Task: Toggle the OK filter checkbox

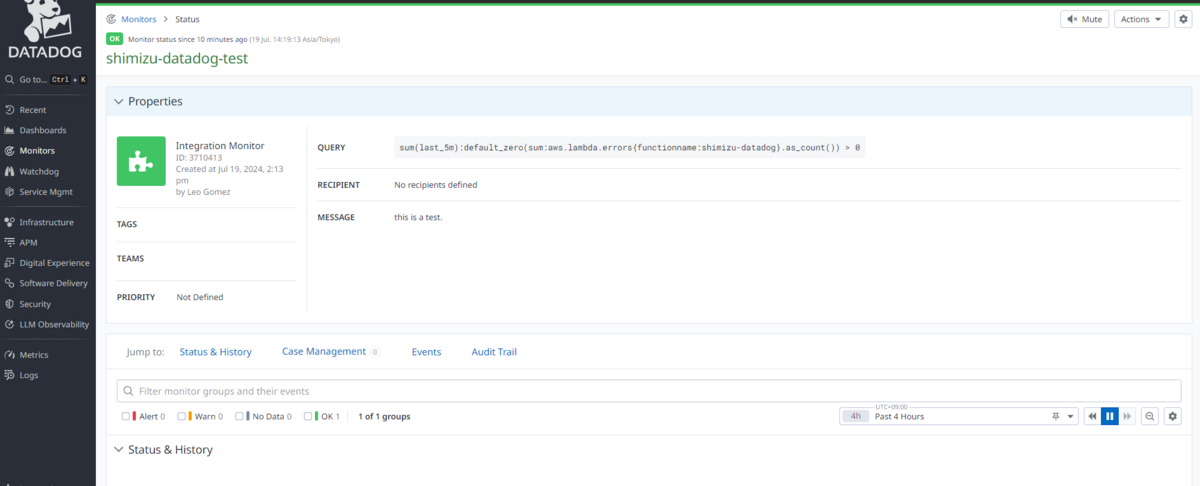Action: point(309,416)
